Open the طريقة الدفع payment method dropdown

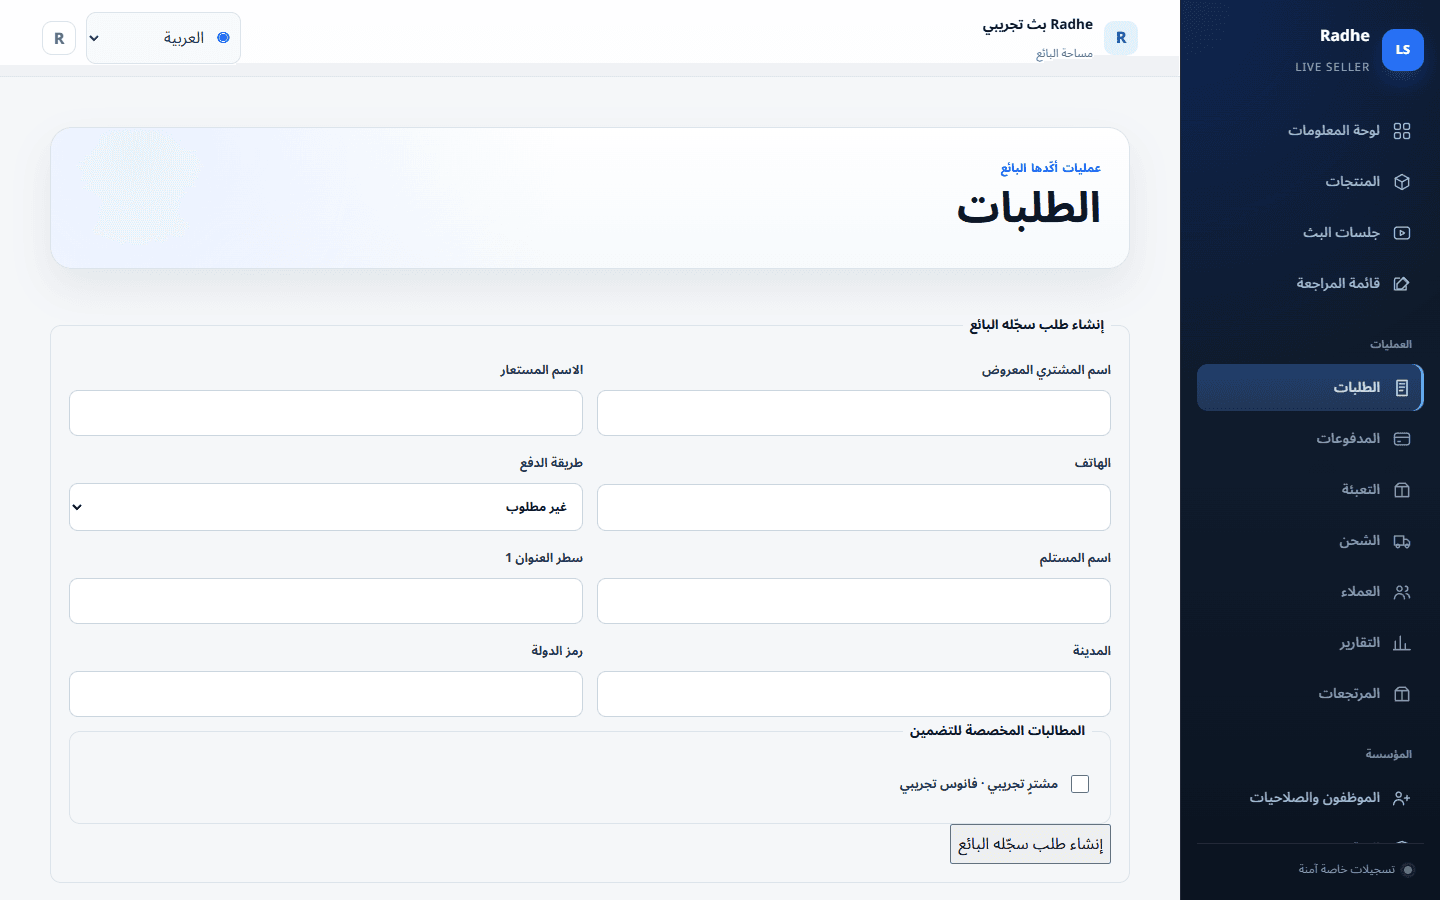point(326,507)
